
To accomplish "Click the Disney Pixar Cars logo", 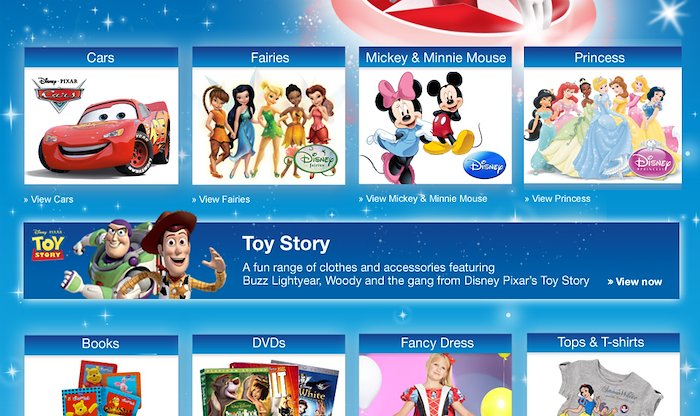I will 59,95.
